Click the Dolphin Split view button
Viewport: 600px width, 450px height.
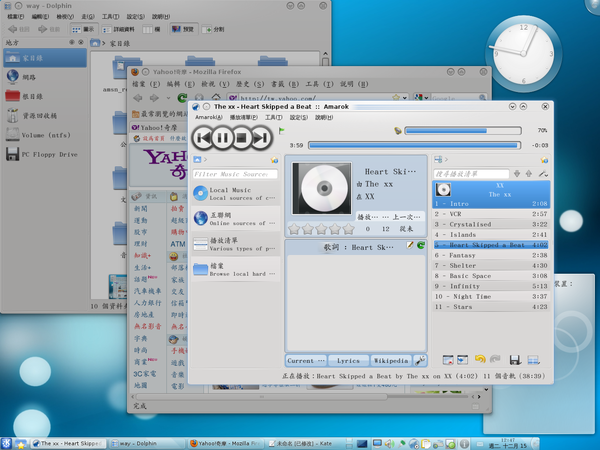pyautogui.click(x=214, y=29)
